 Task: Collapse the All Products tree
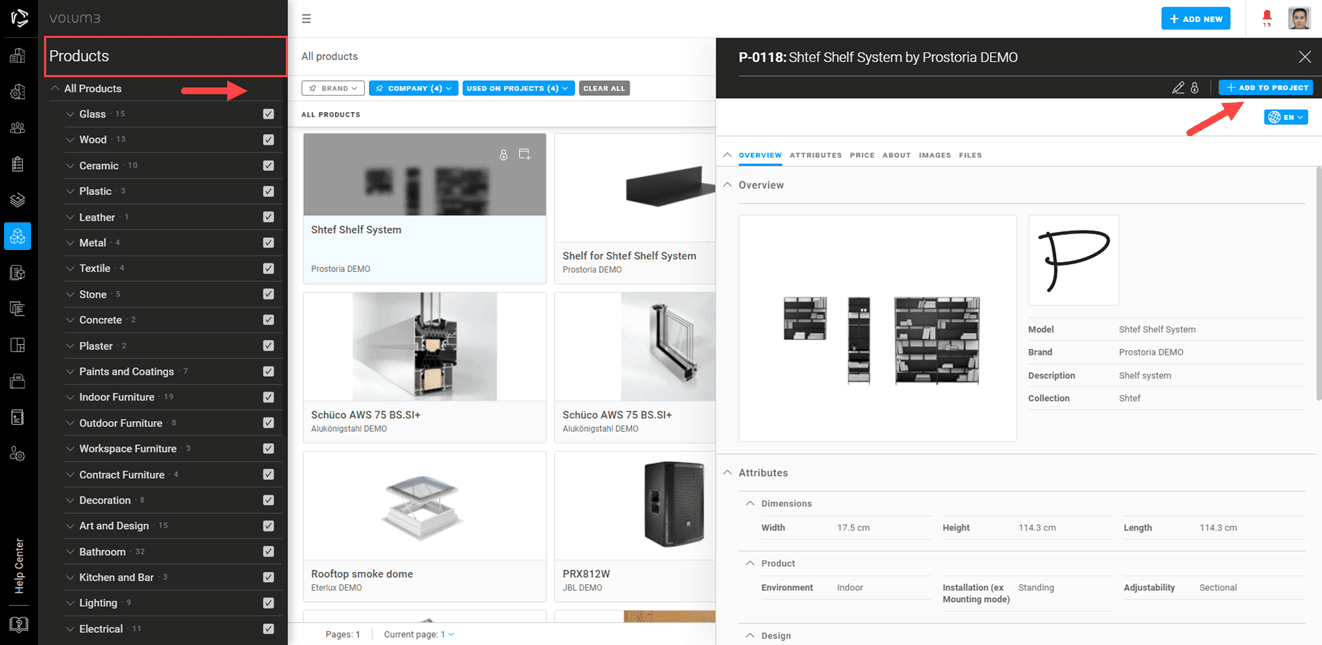coord(55,89)
